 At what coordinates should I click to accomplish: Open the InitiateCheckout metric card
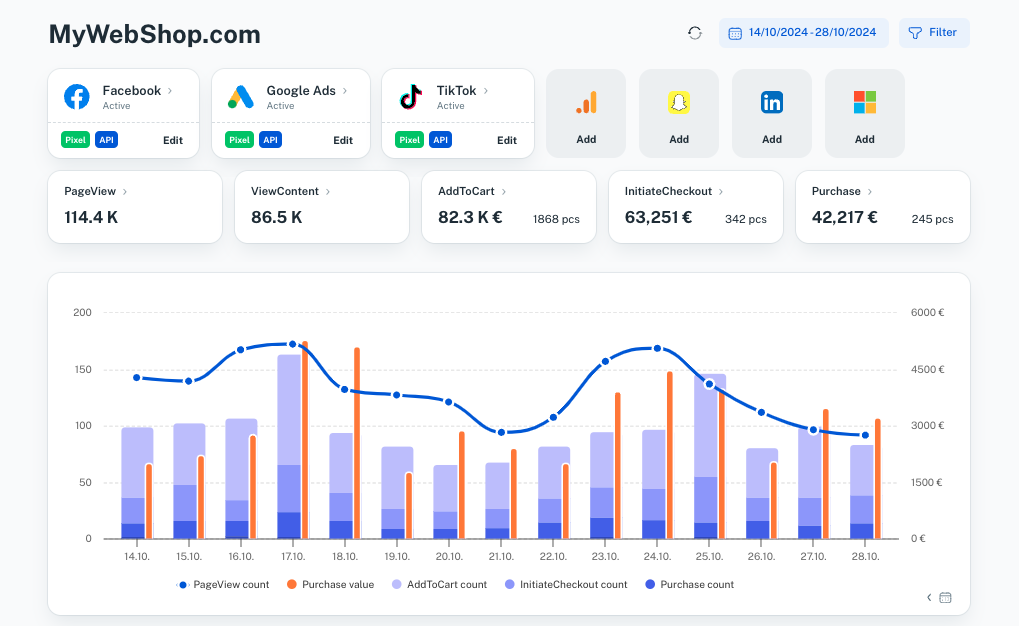pos(695,207)
